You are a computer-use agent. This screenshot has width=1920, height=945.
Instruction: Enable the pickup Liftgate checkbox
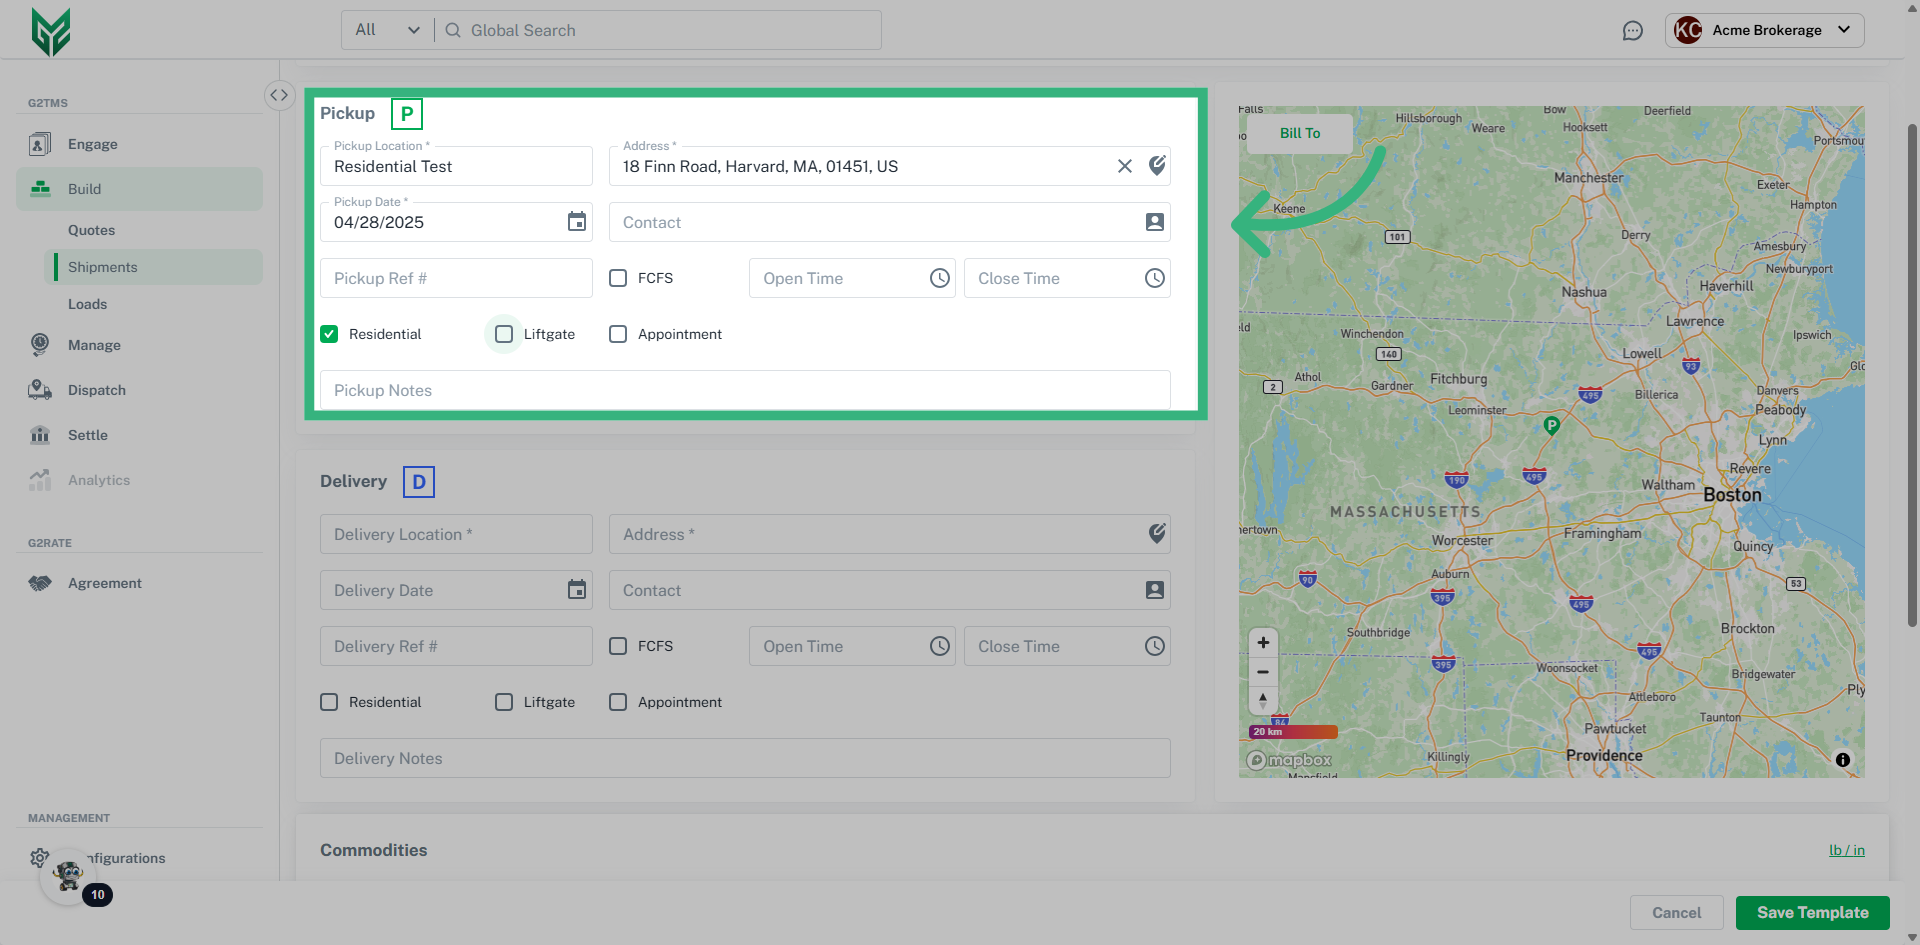pos(504,334)
